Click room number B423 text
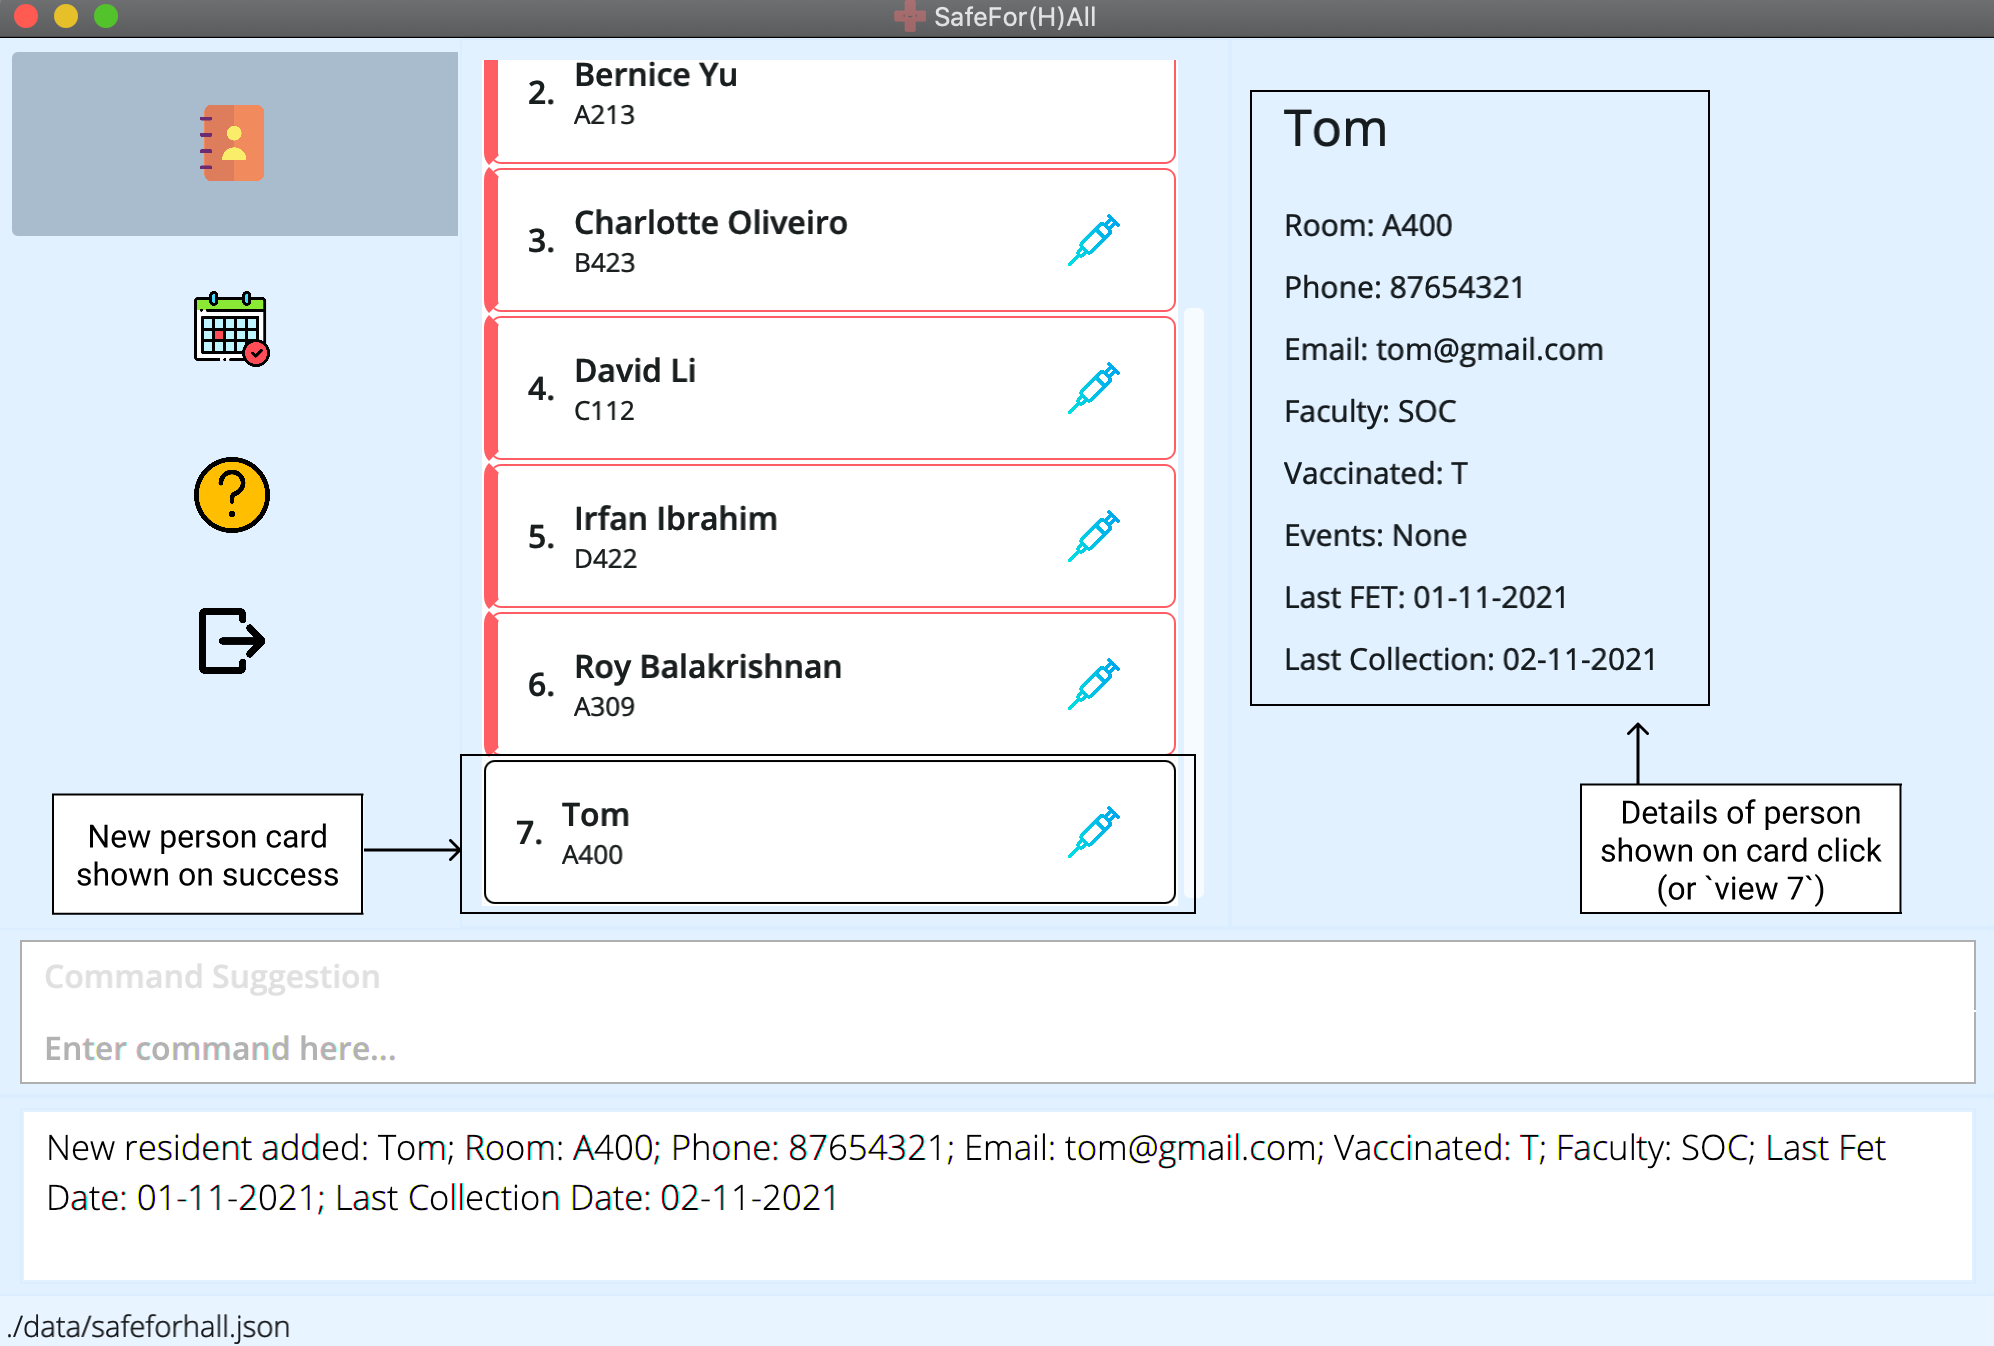Viewport: 1994px width, 1346px height. 604,262
